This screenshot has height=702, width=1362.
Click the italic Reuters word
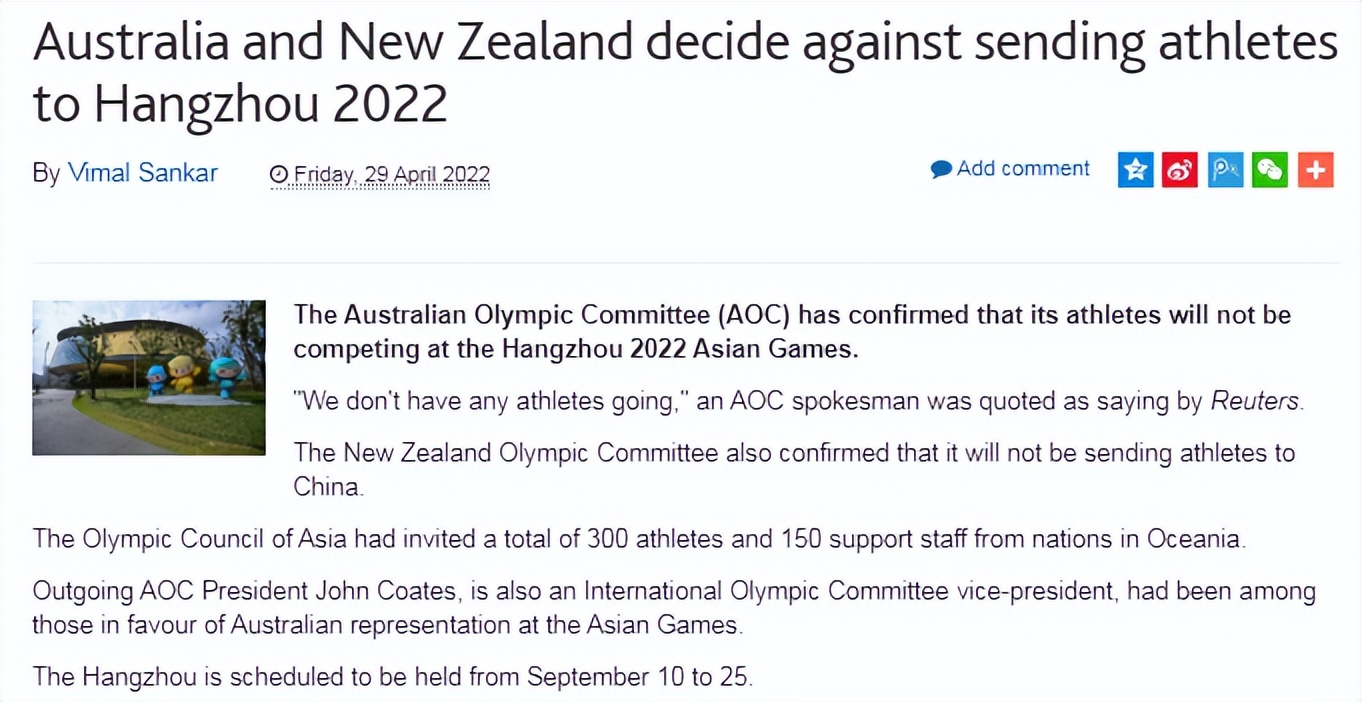click(x=1255, y=402)
